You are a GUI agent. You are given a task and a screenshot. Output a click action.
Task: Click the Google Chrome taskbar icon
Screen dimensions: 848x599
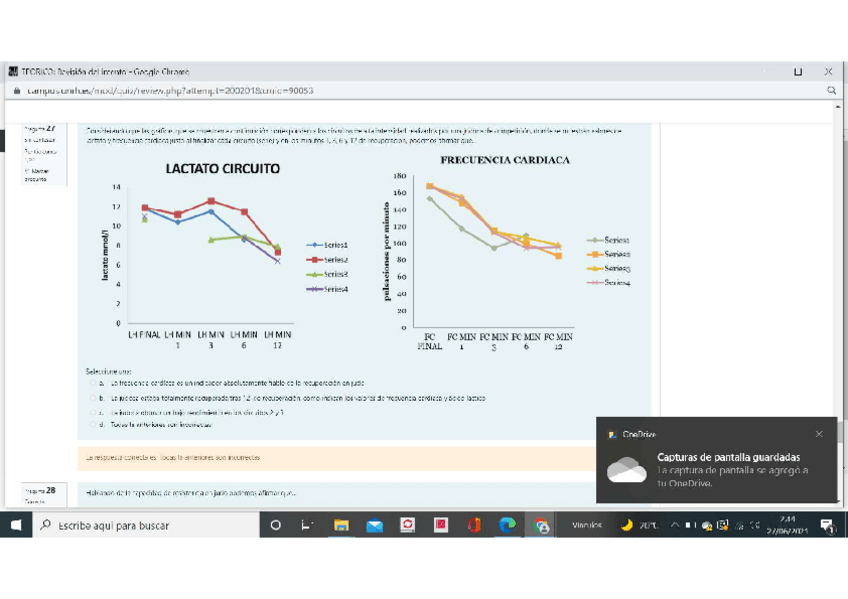pos(541,525)
